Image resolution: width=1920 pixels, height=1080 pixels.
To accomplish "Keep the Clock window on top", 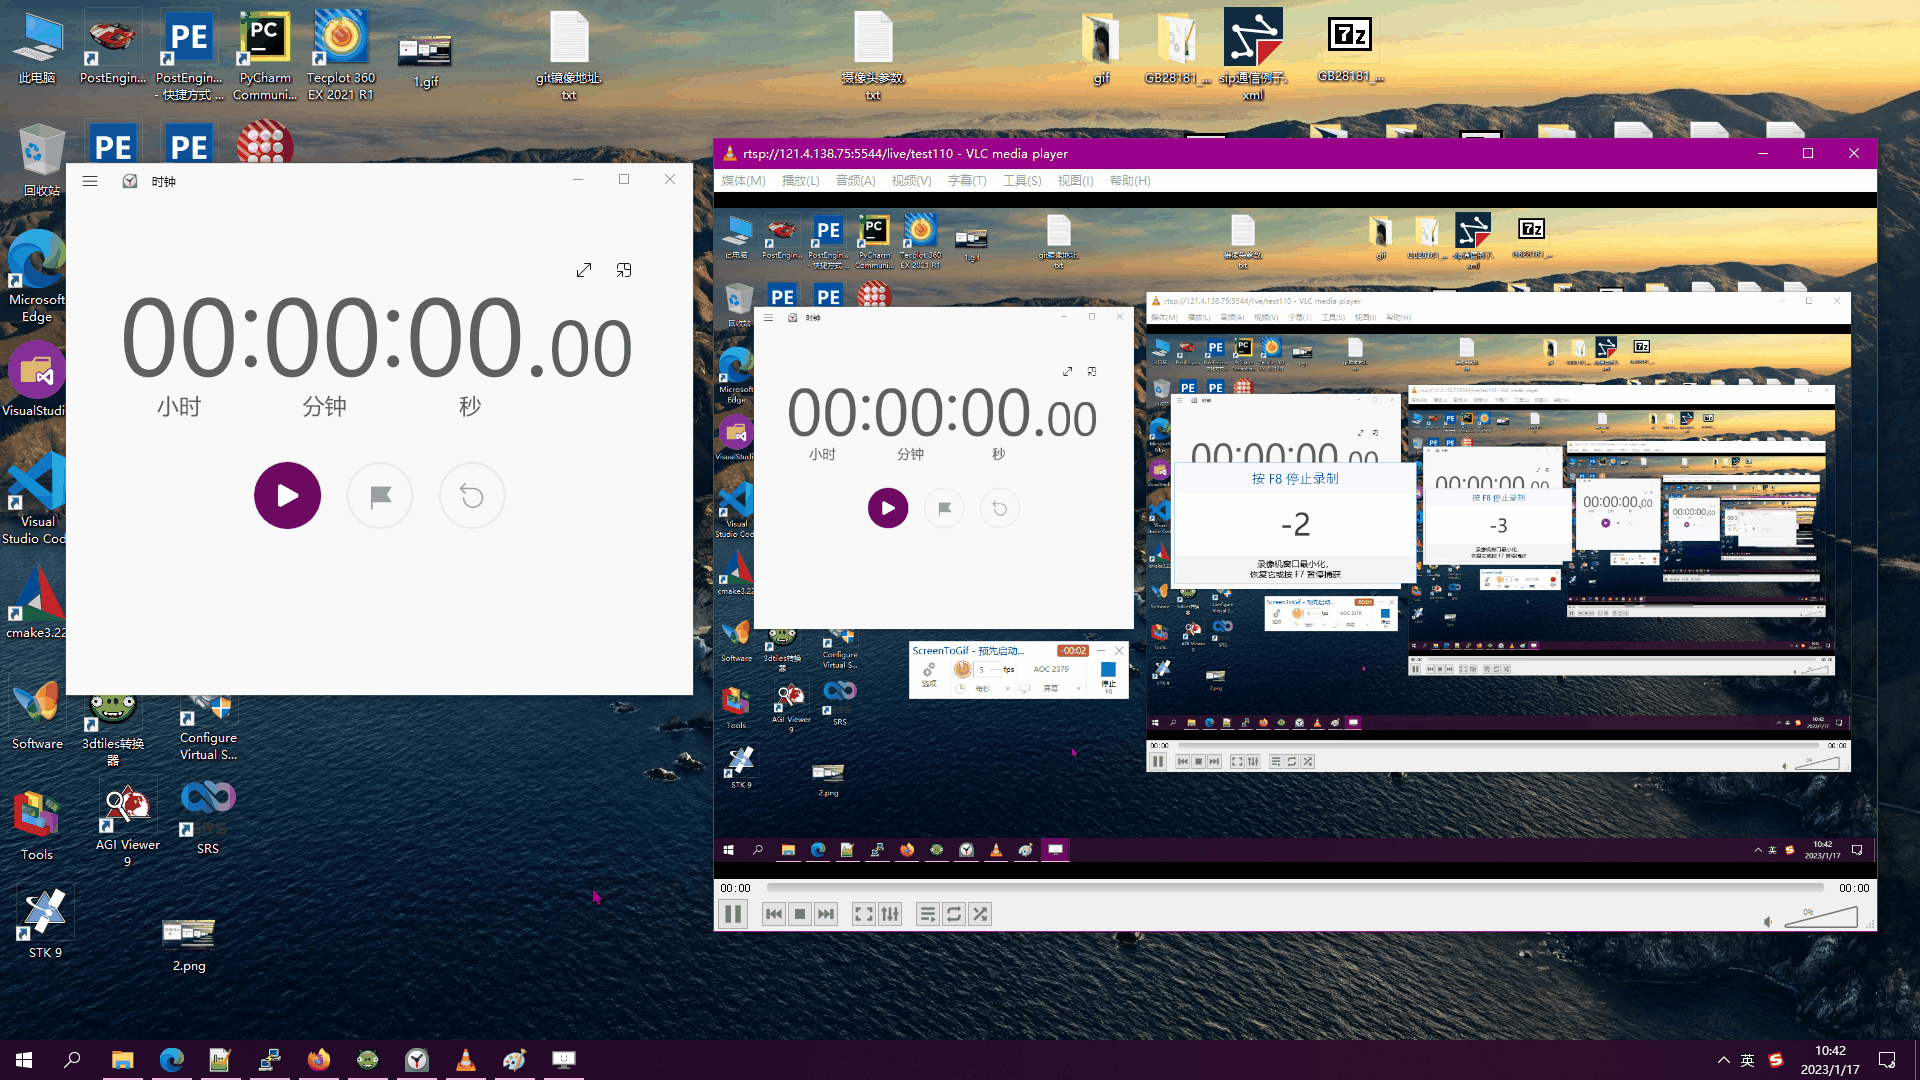I will (624, 270).
